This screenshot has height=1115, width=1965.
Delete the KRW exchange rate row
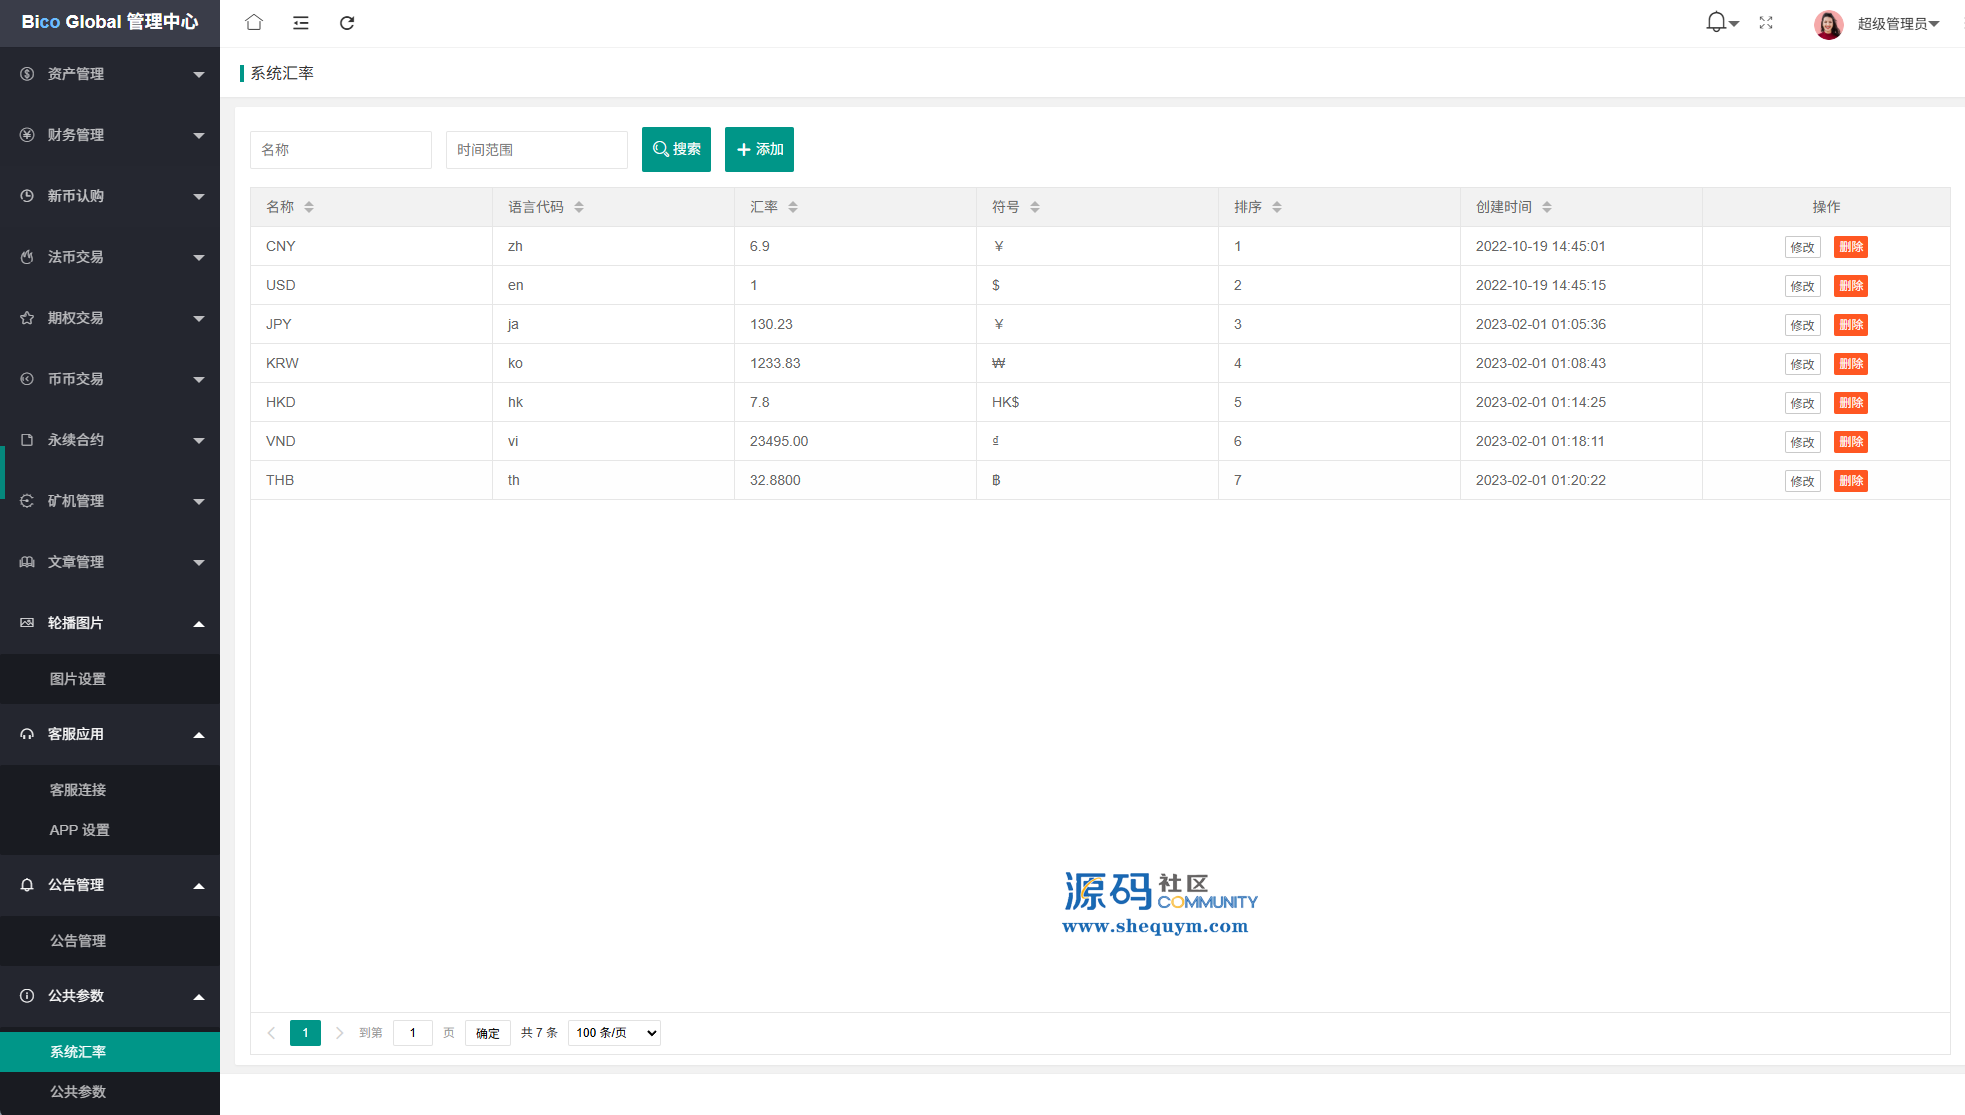[1850, 364]
